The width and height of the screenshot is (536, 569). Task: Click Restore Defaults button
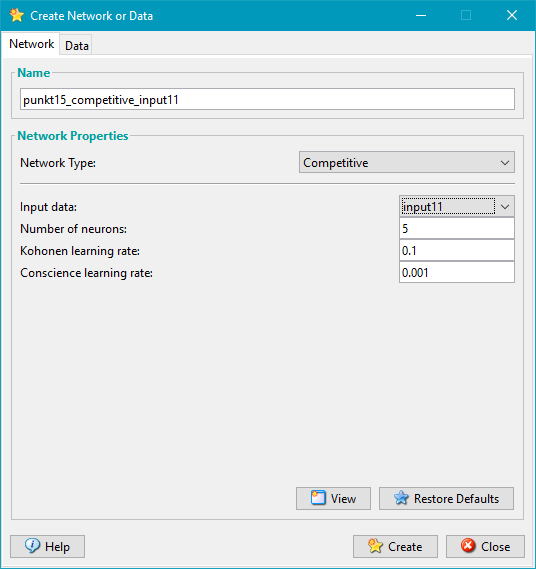pos(446,499)
